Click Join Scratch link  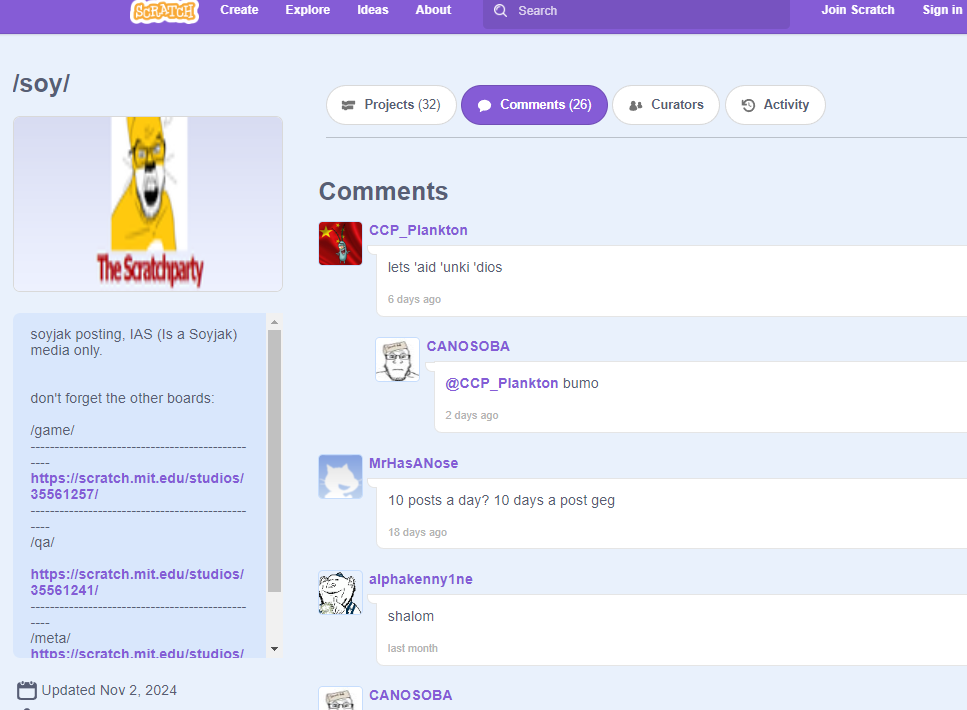pos(857,10)
